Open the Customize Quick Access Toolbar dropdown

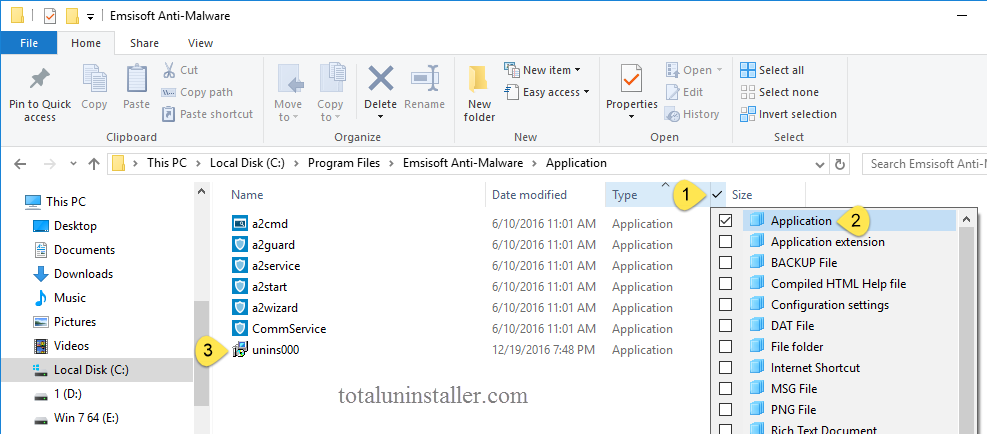click(x=90, y=16)
